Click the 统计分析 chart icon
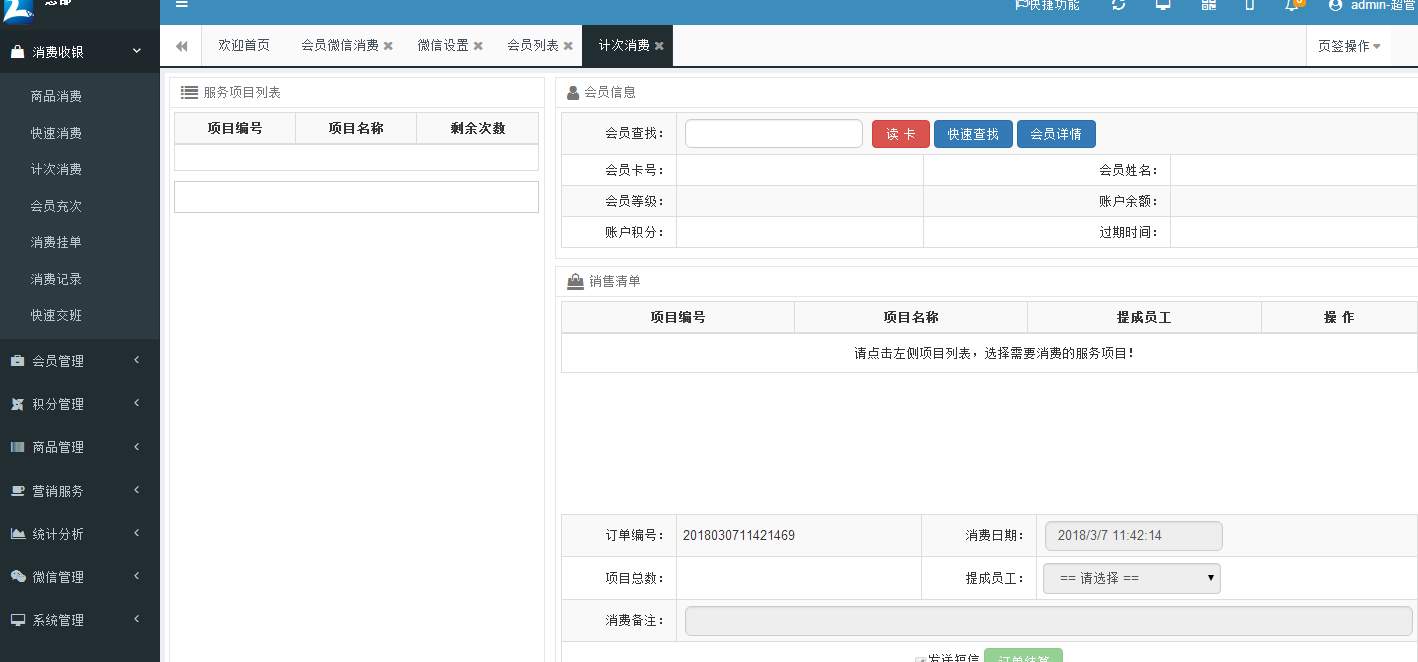Viewport: 1418px width, 662px height. (x=17, y=534)
